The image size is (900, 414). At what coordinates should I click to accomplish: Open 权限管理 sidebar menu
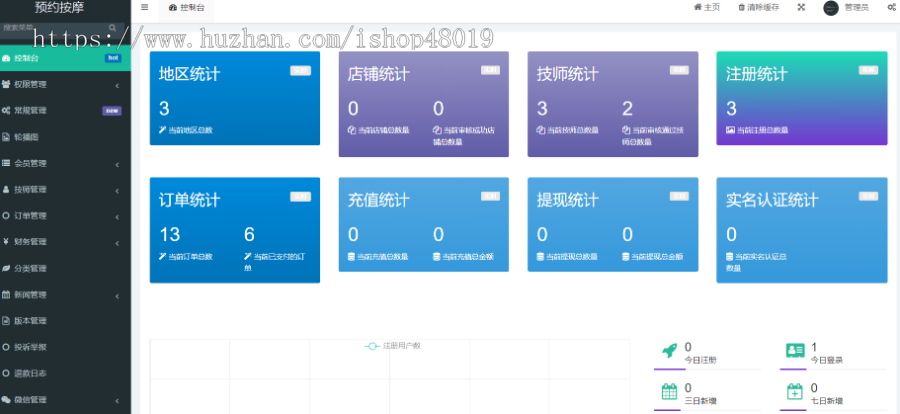pos(65,84)
